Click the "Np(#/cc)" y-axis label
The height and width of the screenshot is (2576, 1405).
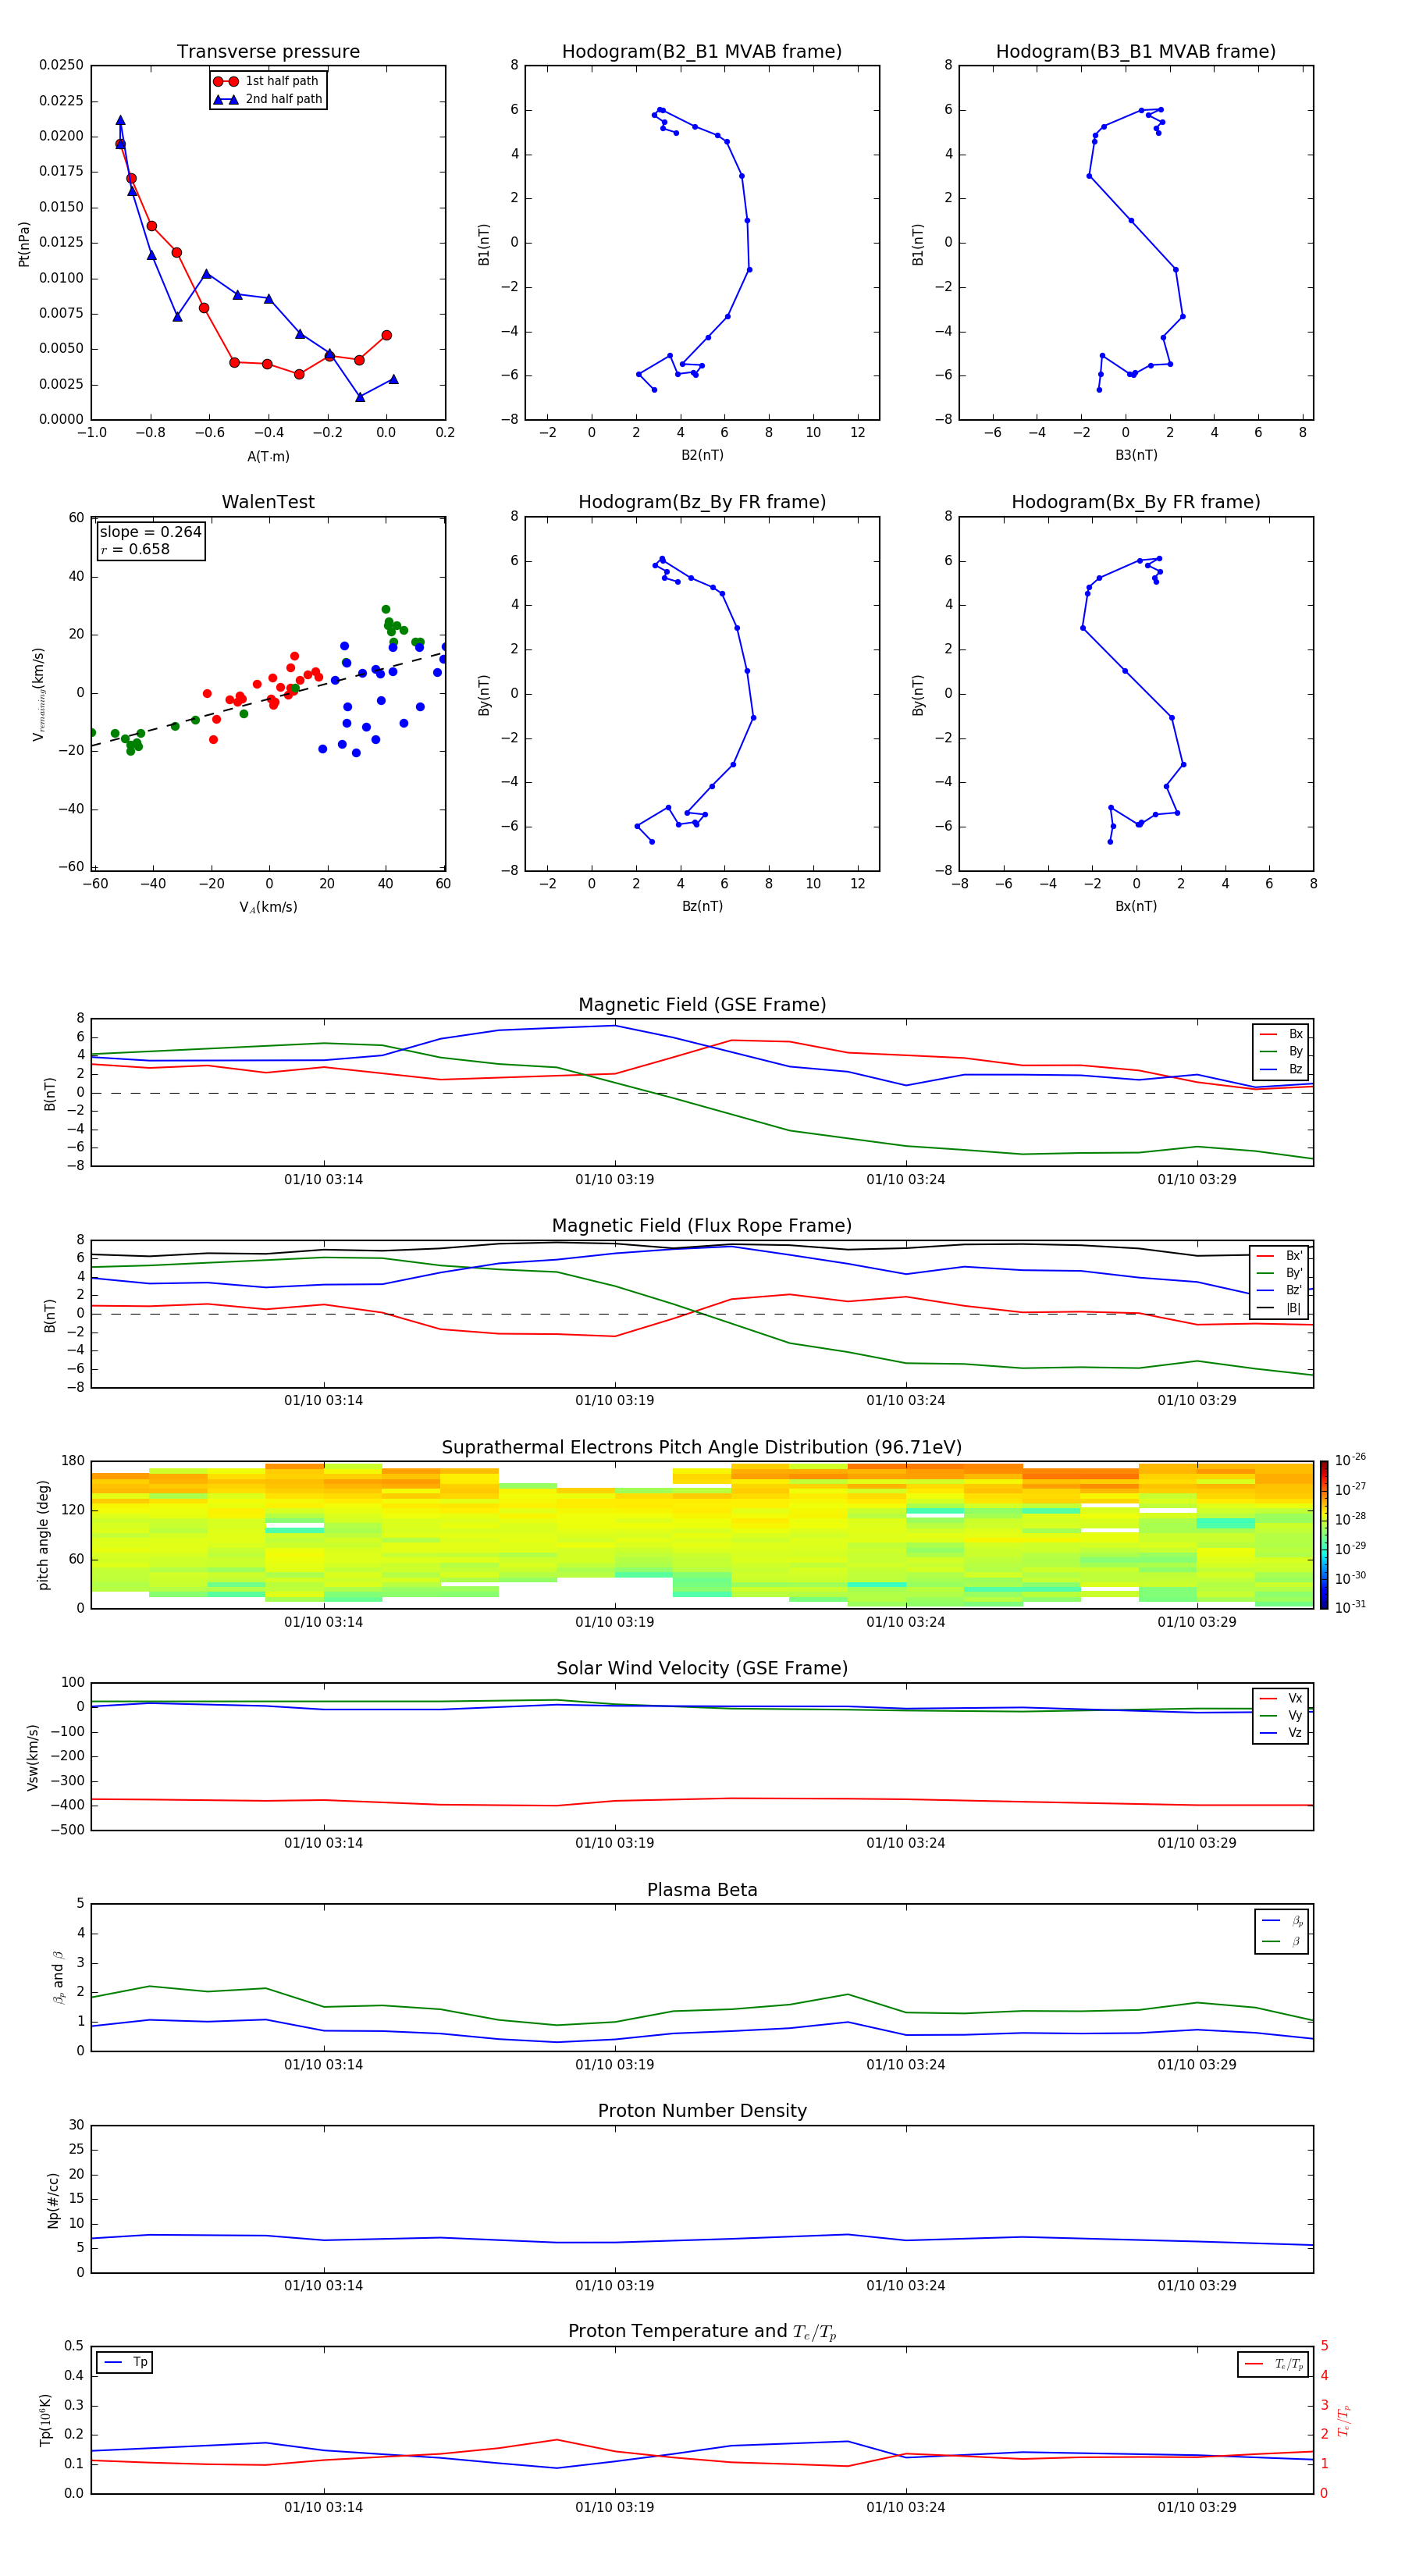coord(53,2199)
